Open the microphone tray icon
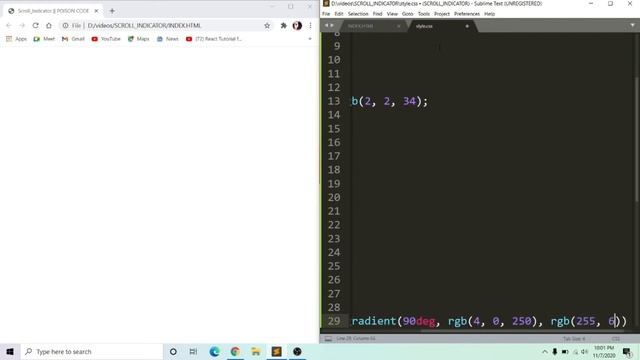 coord(555,351)
